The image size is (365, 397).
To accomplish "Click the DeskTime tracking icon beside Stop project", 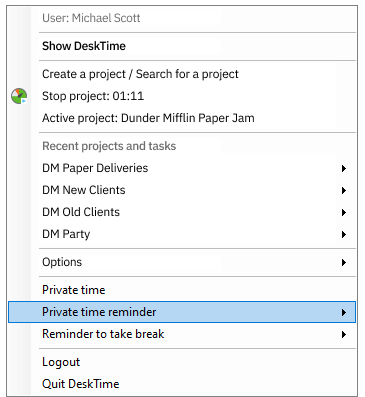I will [19, 96].
